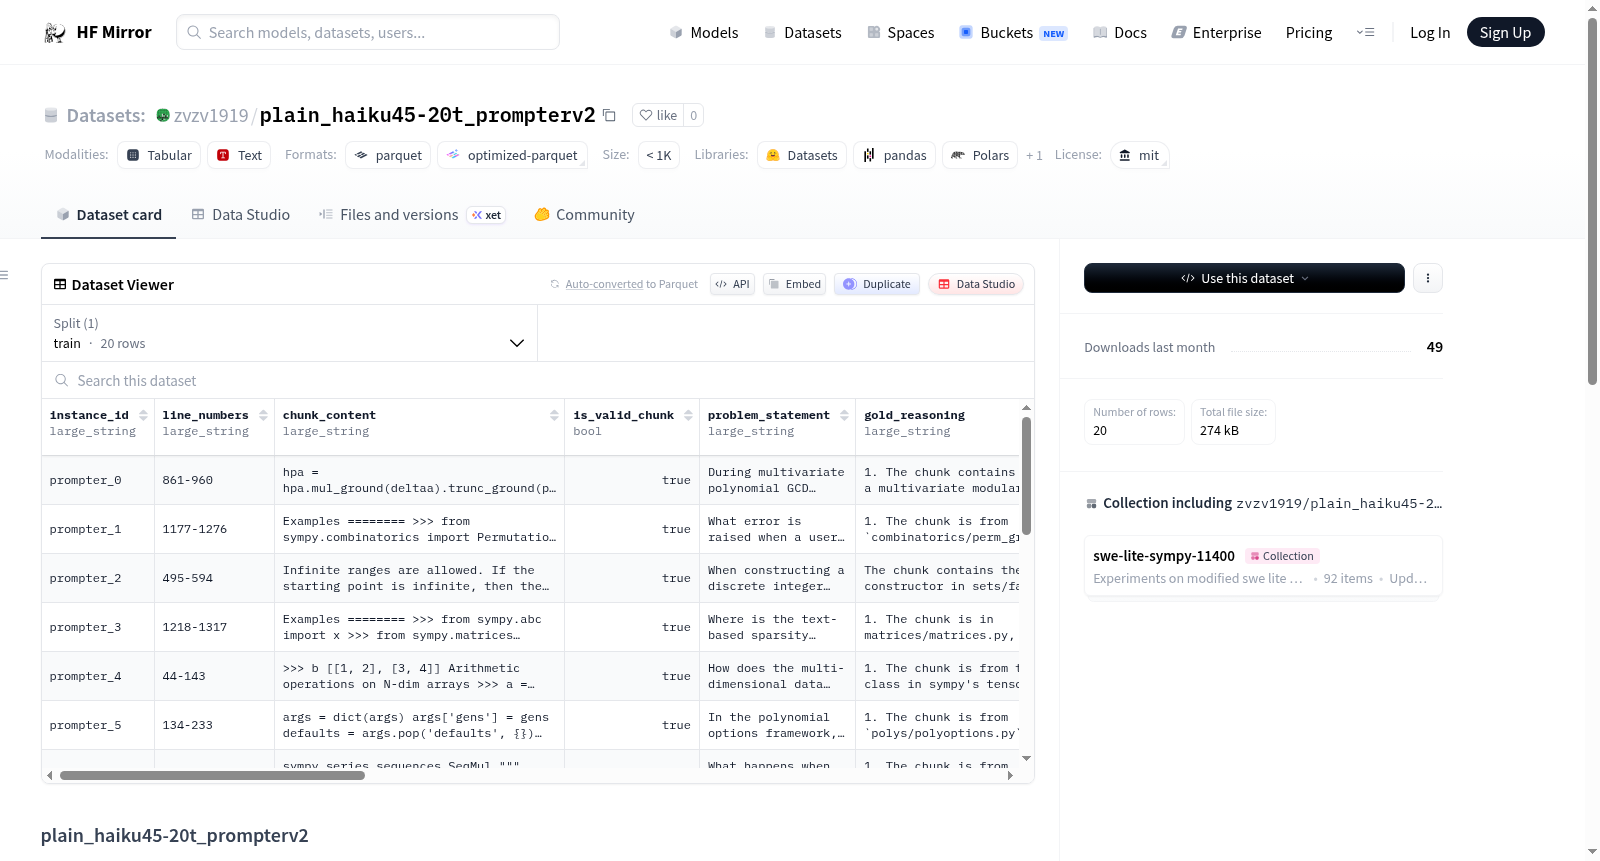The width and height of the screenshot is (1600, 861).
Task: Sort by the chunk_content column
Action: (554, 415)
